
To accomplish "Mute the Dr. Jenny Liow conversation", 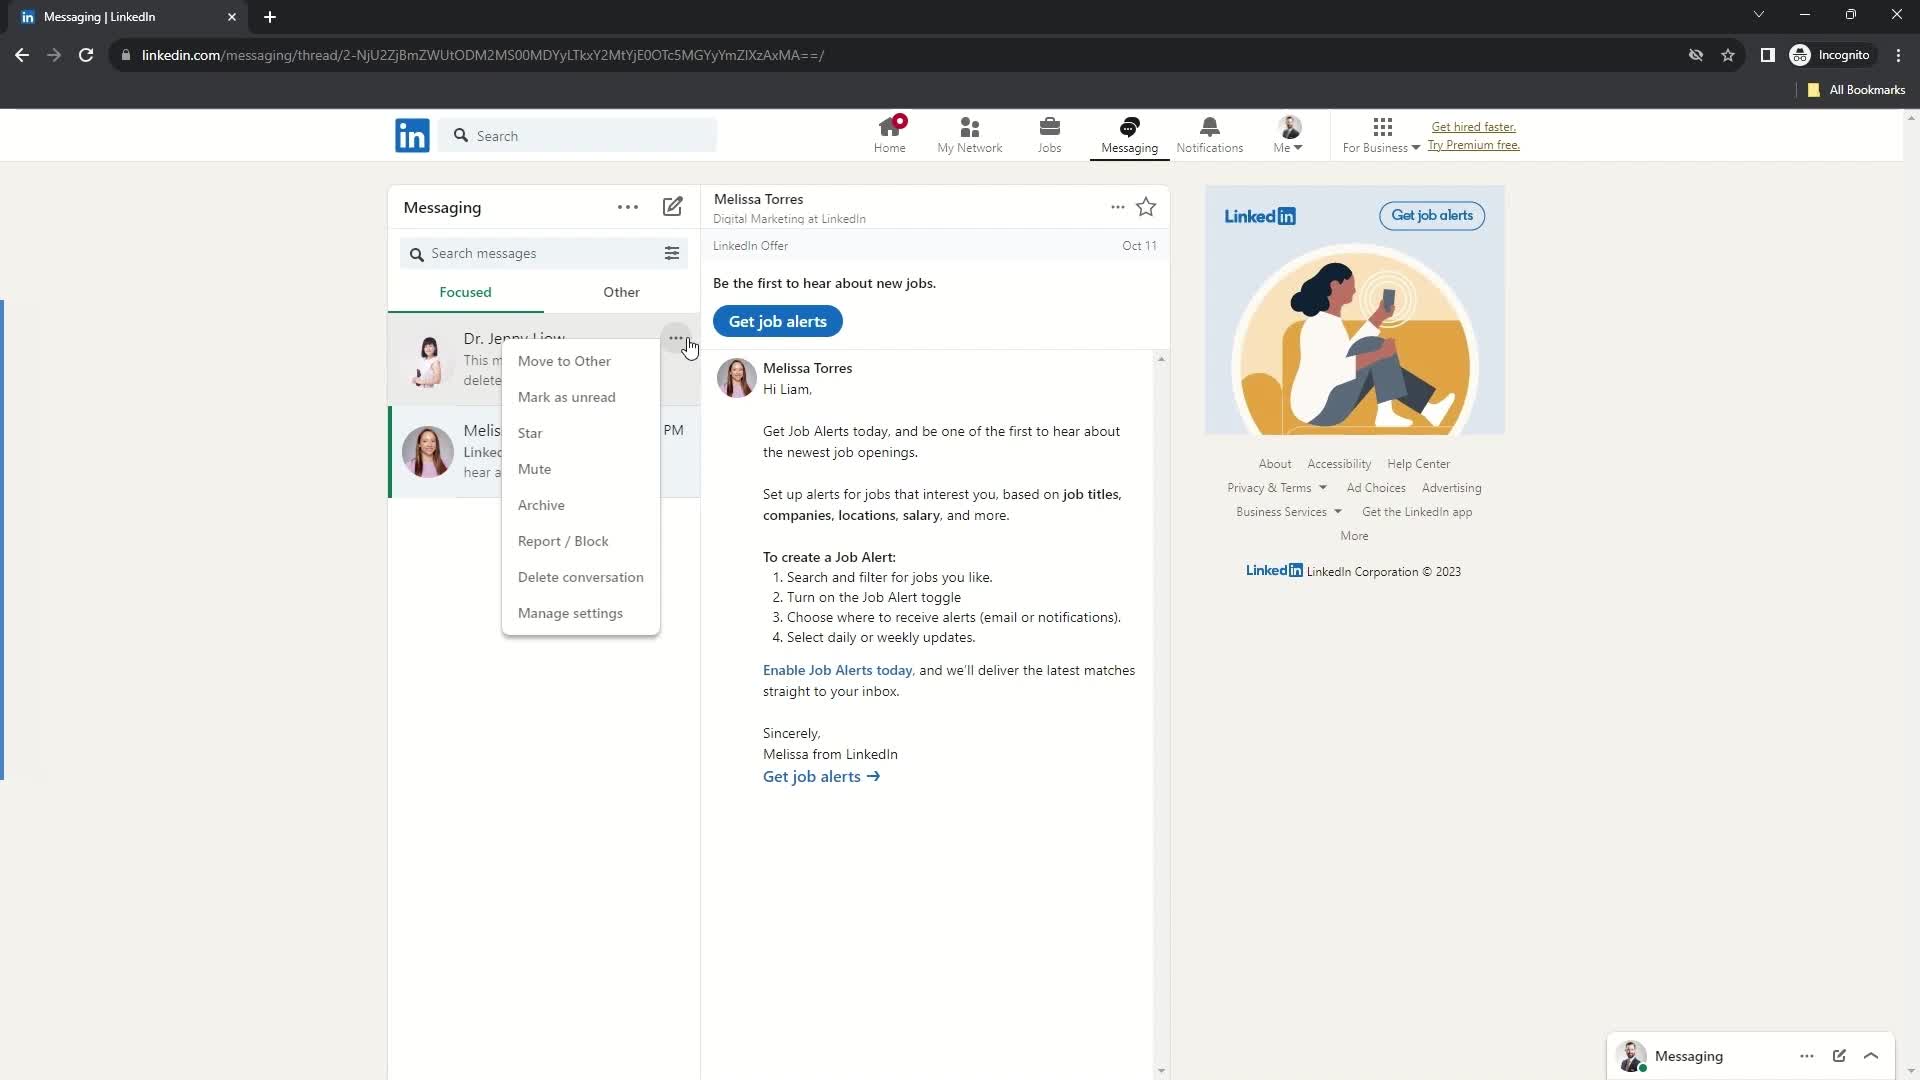I will [x=535, y=468].
